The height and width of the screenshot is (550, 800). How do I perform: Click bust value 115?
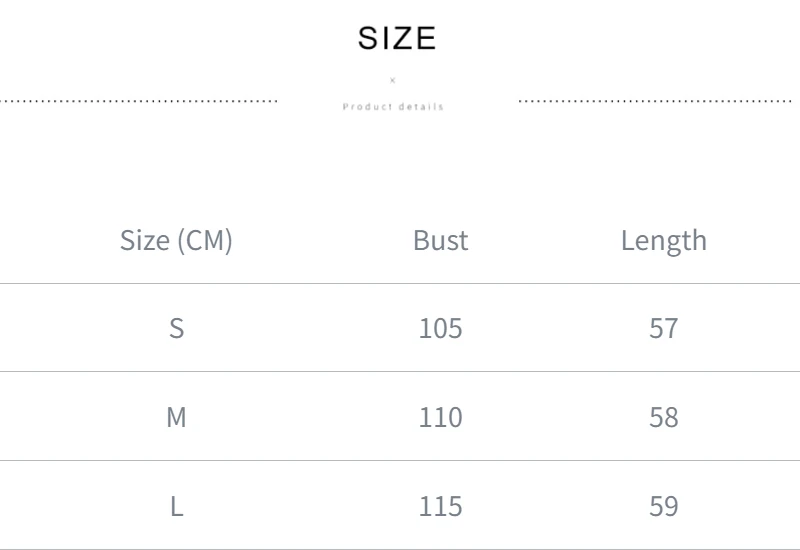point(440,507)
